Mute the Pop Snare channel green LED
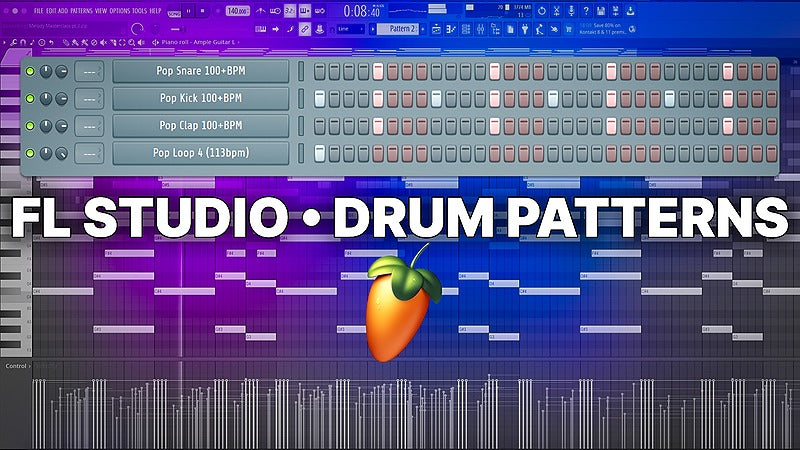Image resolution: width=800 pixels, height=450 pixels. click(x=30, y=72)
